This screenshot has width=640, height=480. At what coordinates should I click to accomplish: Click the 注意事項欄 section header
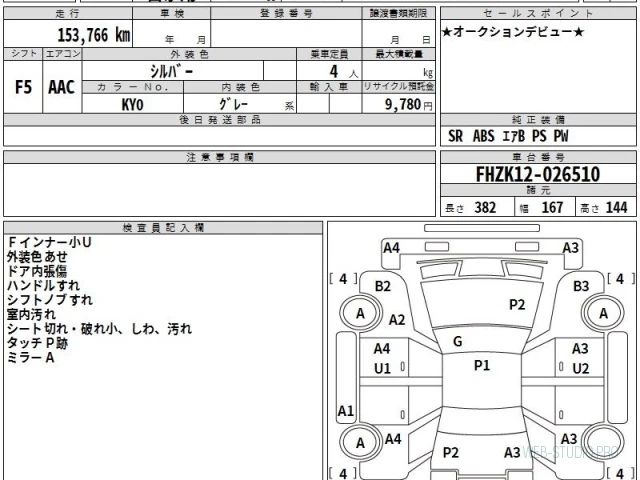click(x=220, y=157)
